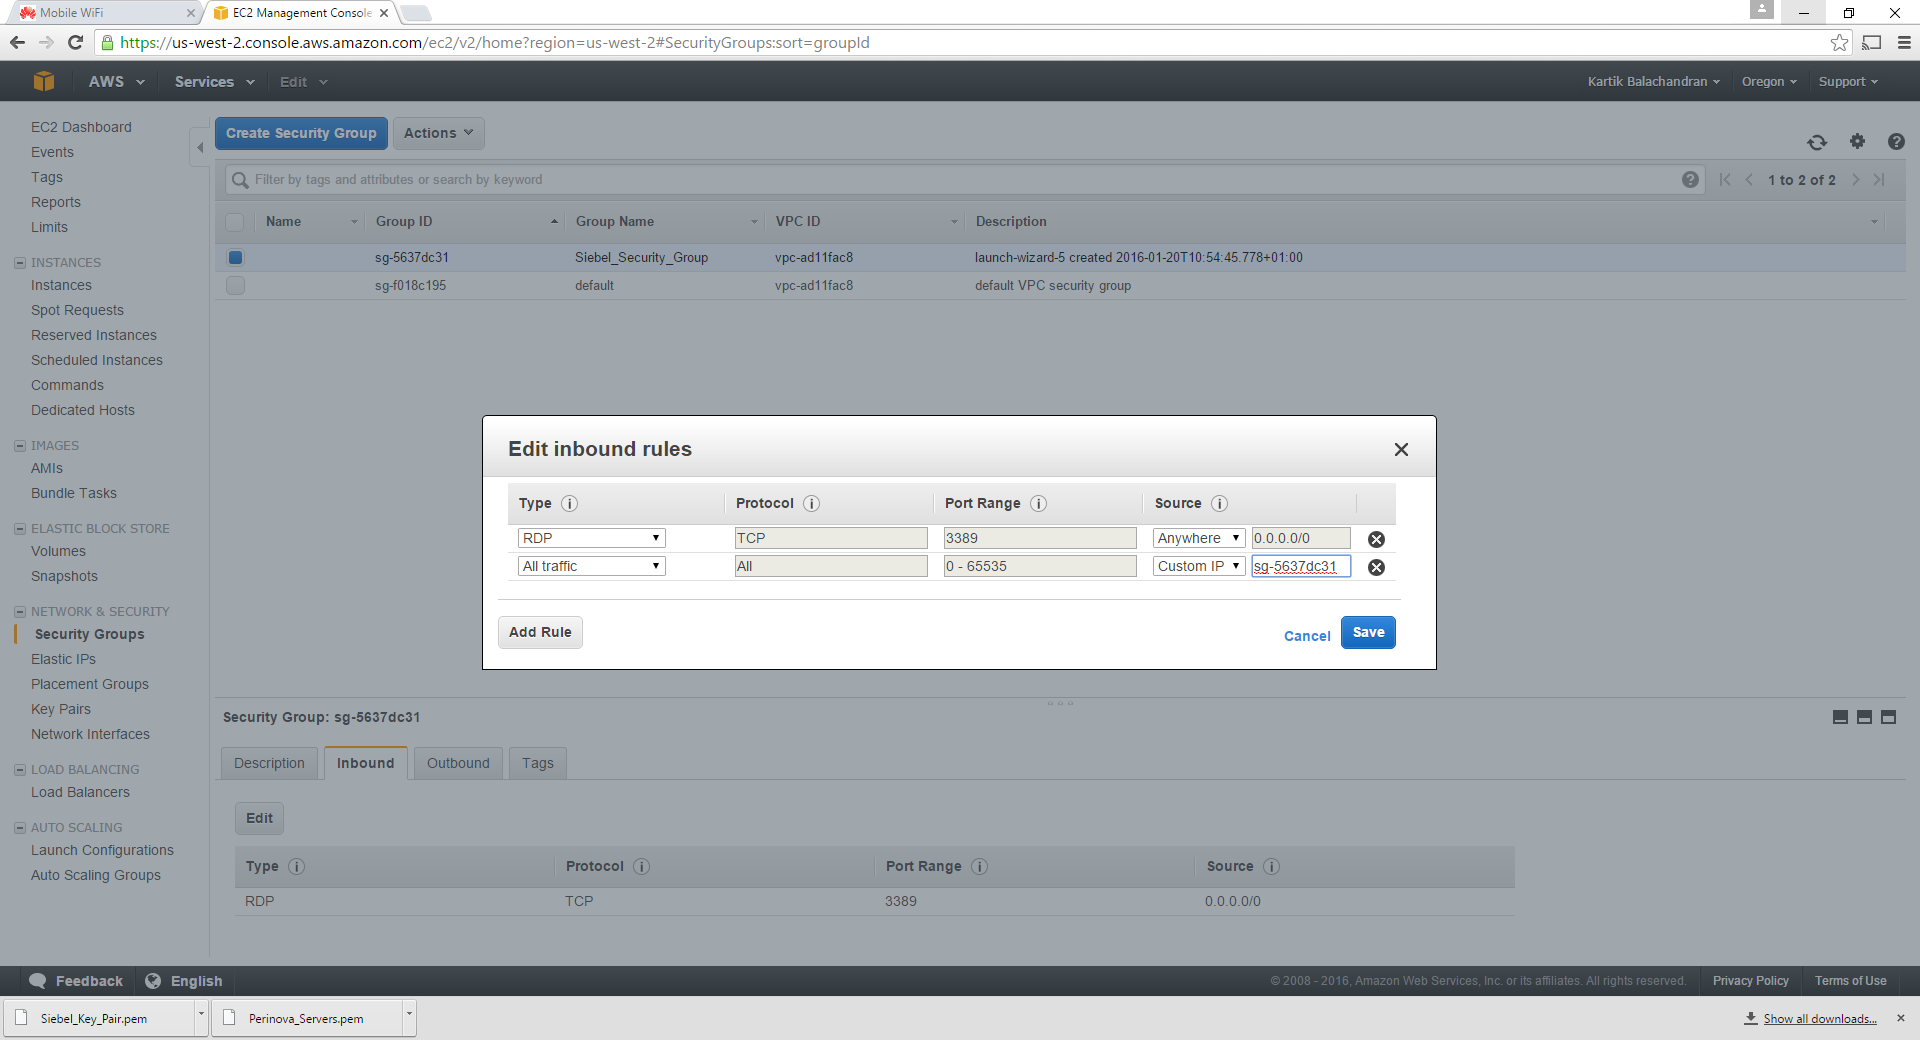Open the Actions dropdown button
Image resolution: width=1920 pixels, height=1040 pixels.
click(438, 133)
